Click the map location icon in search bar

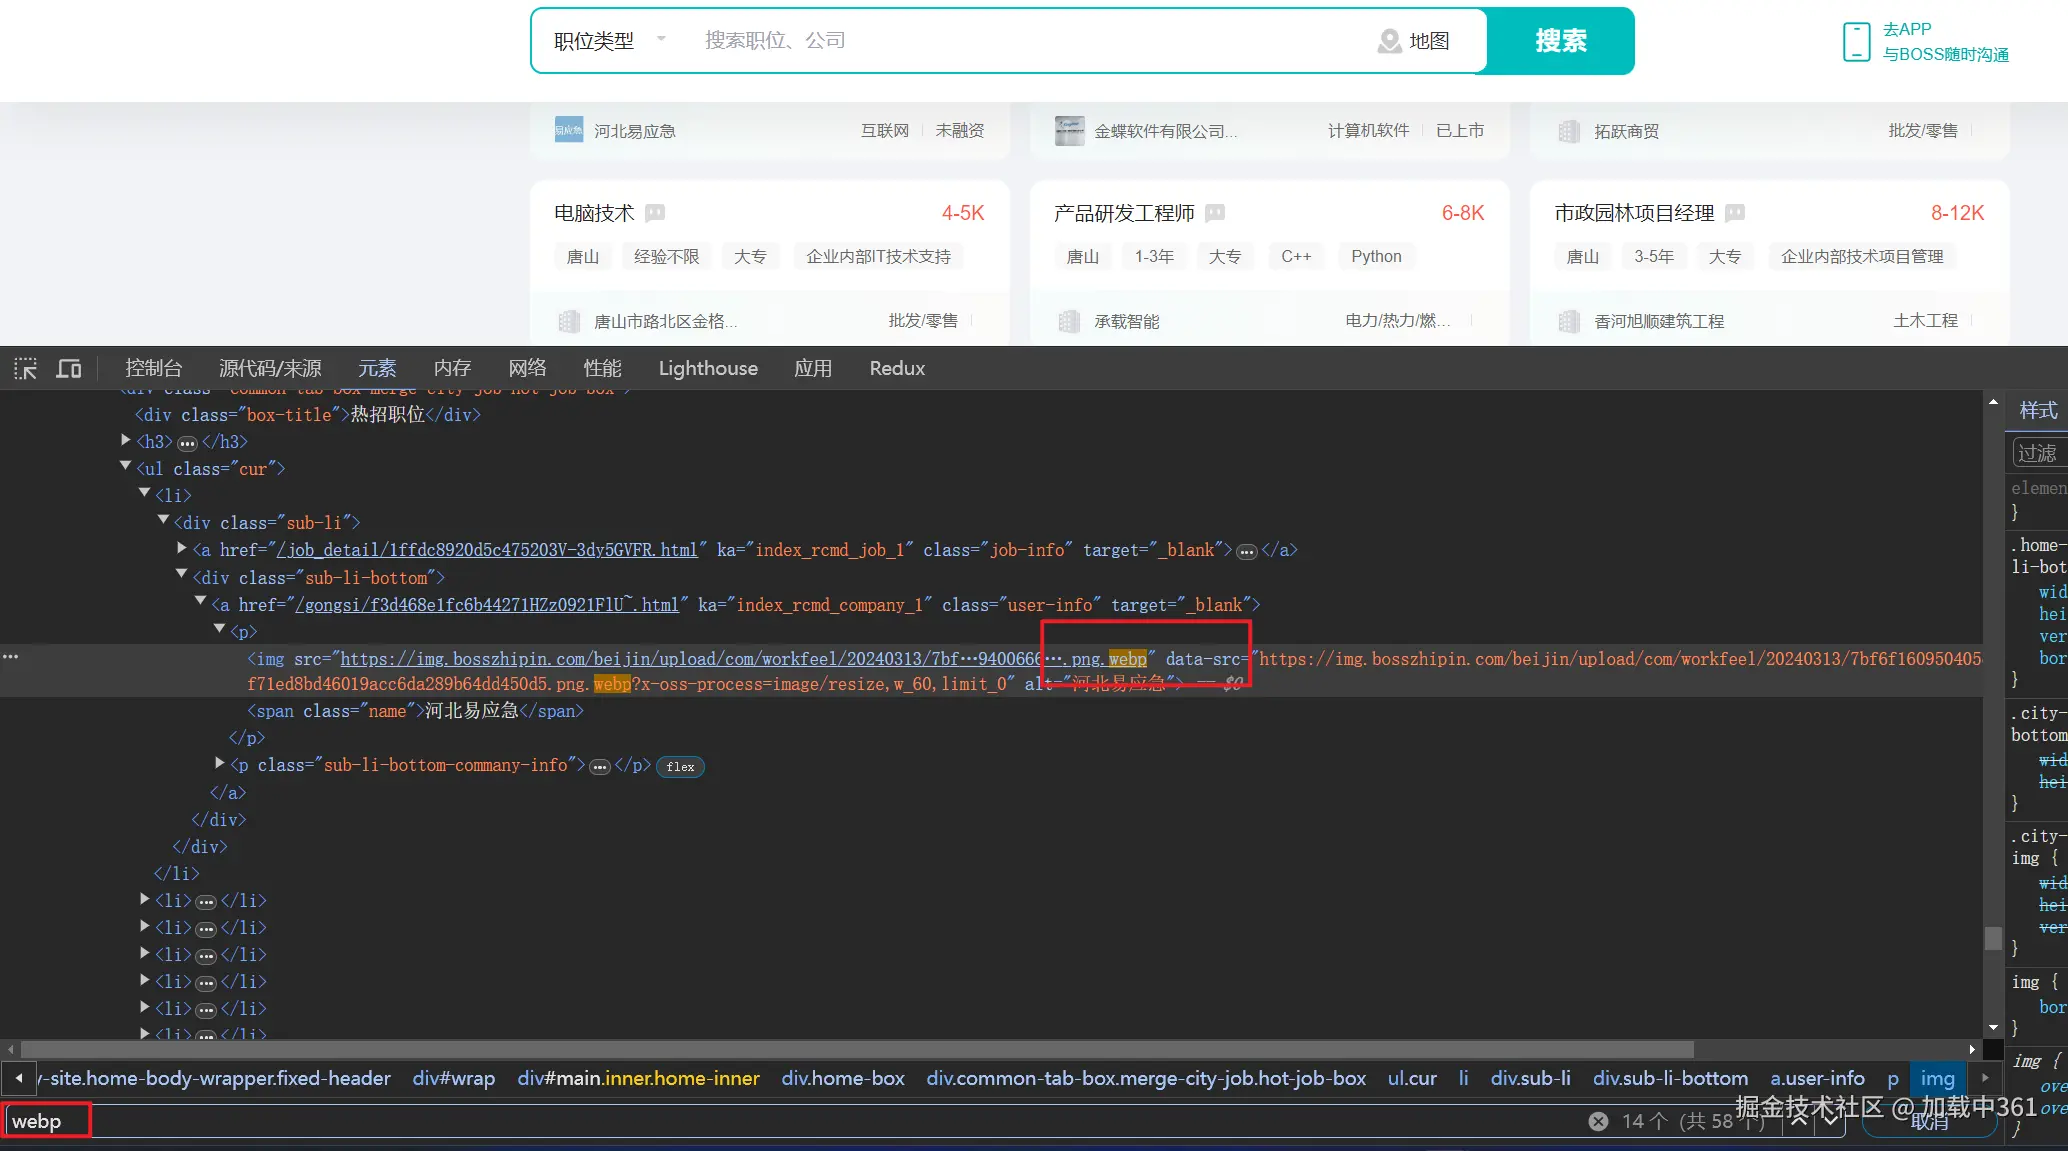(1389, 41)
